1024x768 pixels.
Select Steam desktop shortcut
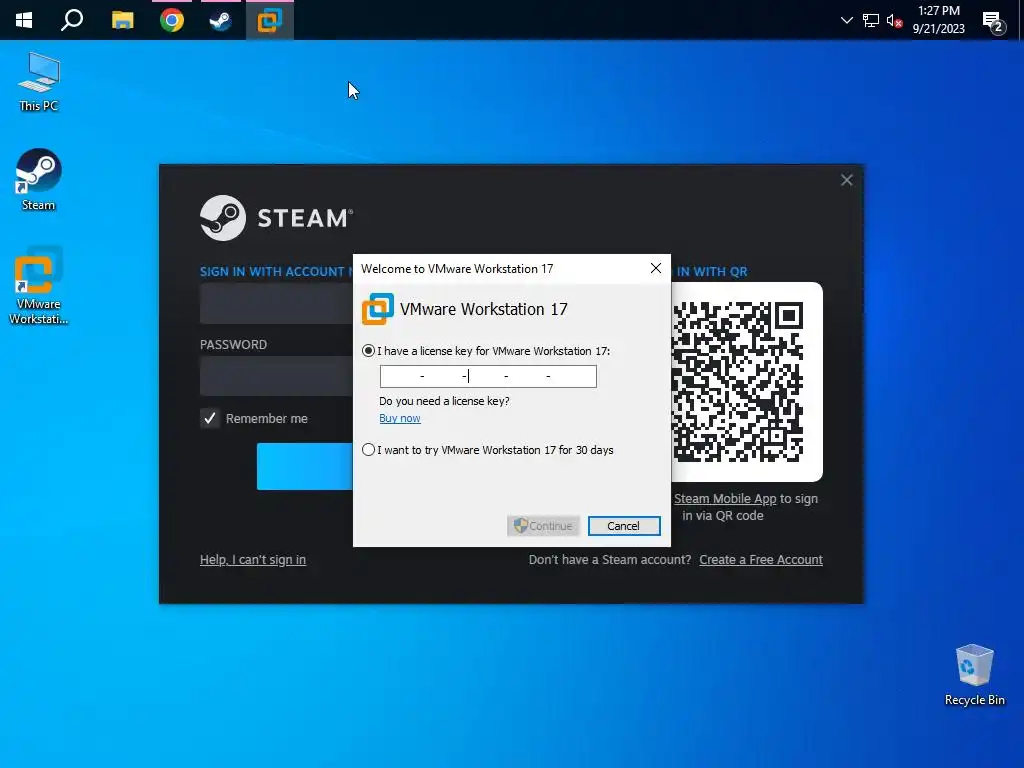pyautogui.click(x=39, y=180)
